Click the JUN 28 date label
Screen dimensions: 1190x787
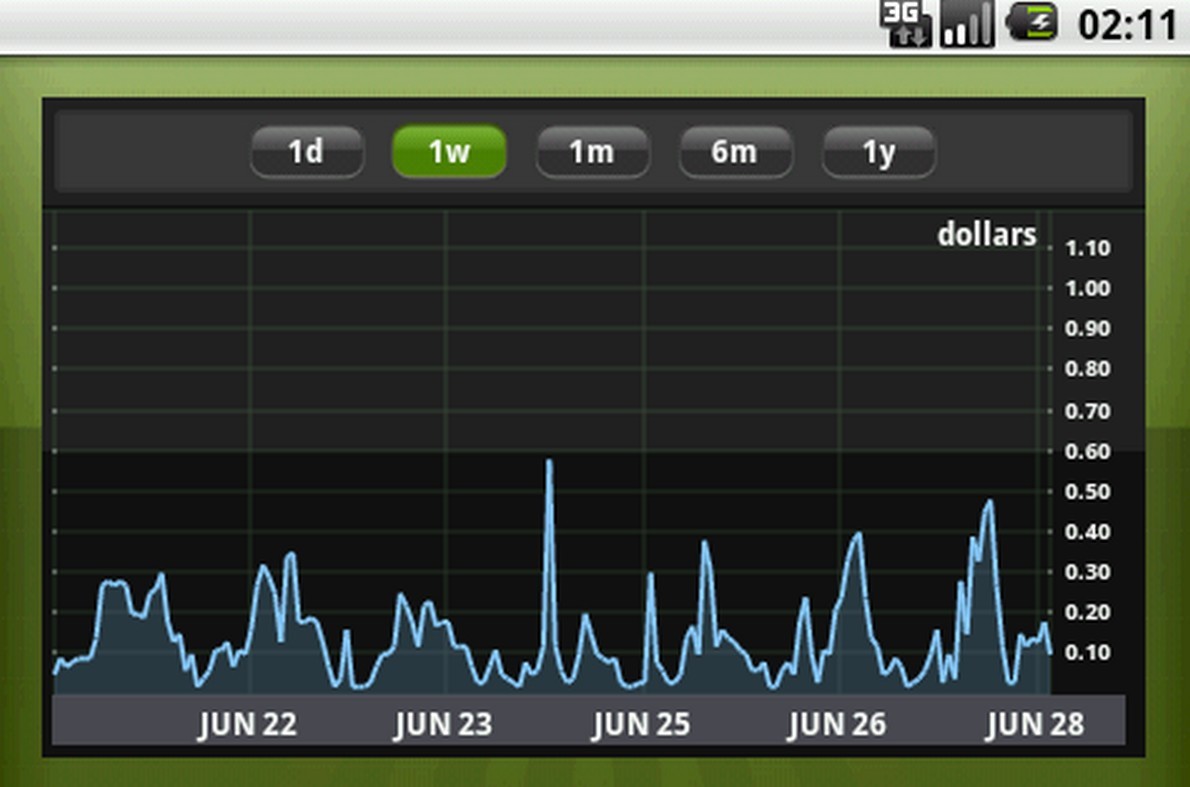point(1034,724)
